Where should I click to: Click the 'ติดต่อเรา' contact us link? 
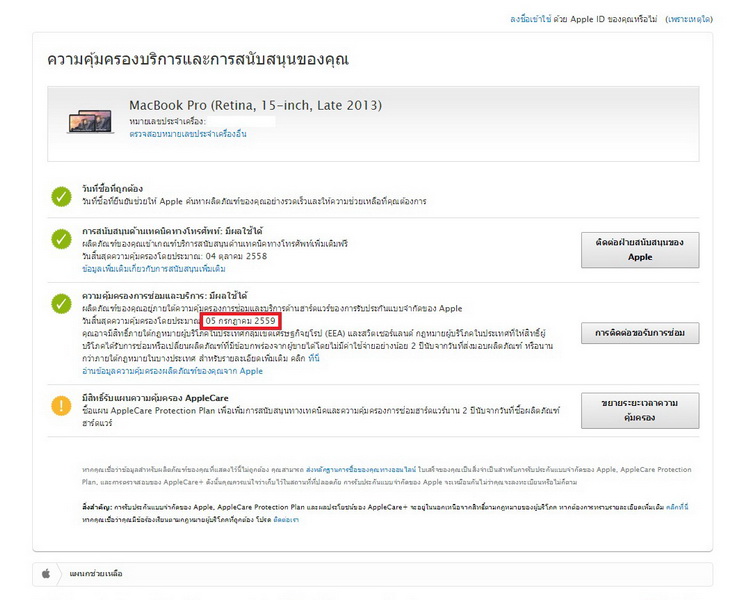click(x=286, y=520)
